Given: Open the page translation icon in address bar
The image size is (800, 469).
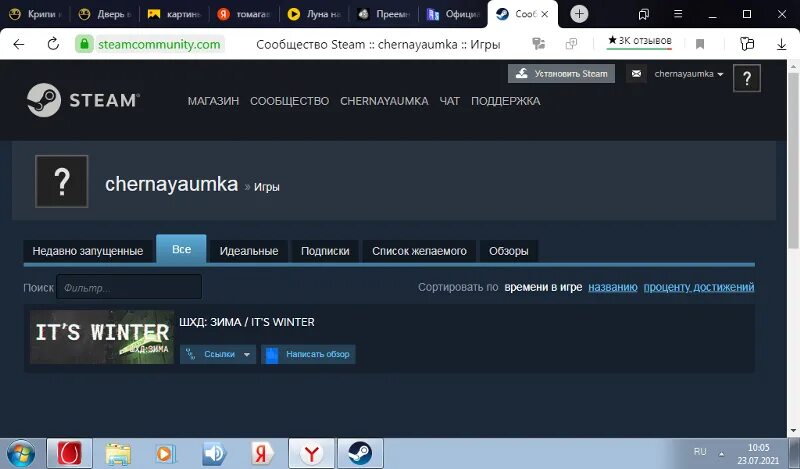Looking at the screenshot, I should click(538, 44).
